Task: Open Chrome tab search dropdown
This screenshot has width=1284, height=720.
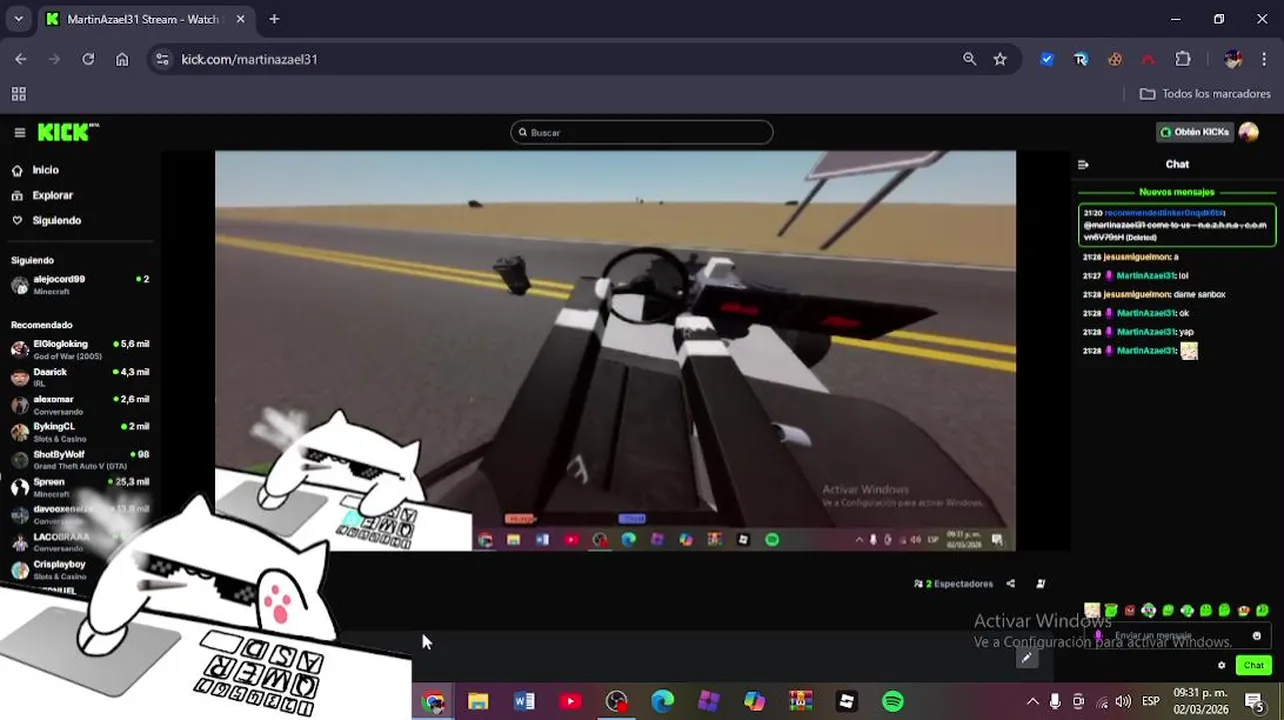Action: click(18, 19)
